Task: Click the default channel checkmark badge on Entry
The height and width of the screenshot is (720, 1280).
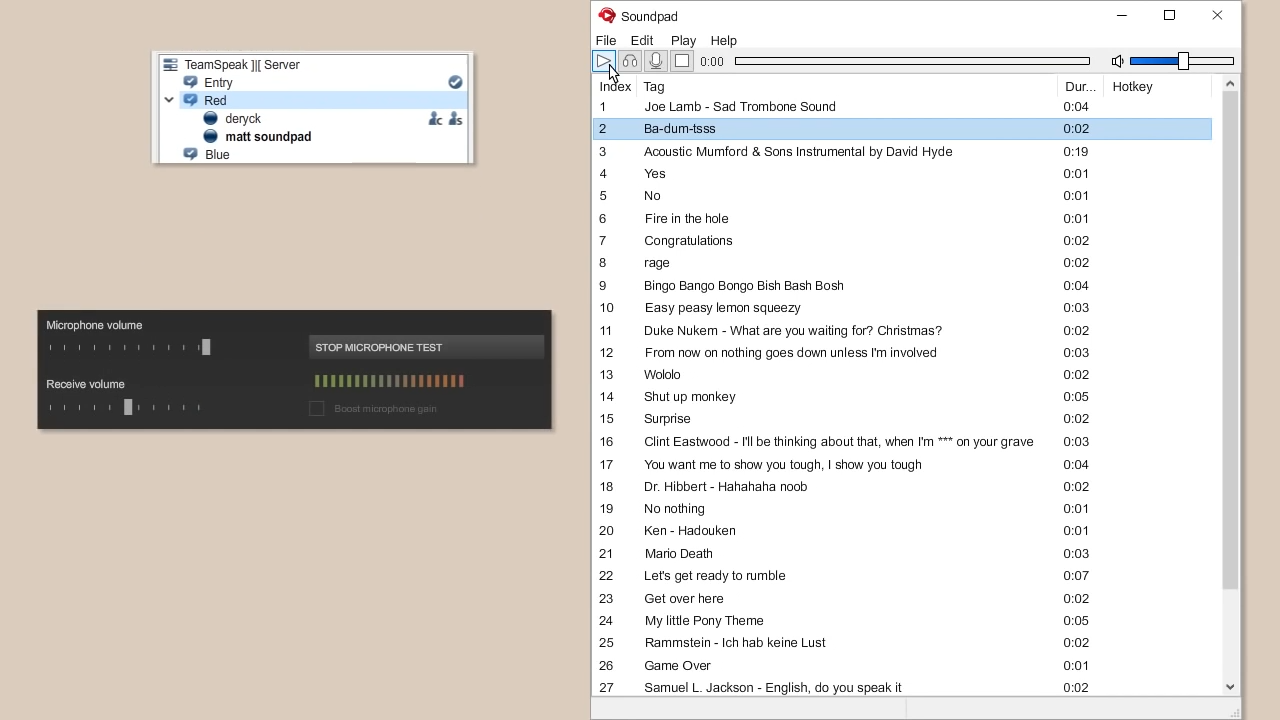Action: pos(455,82)
